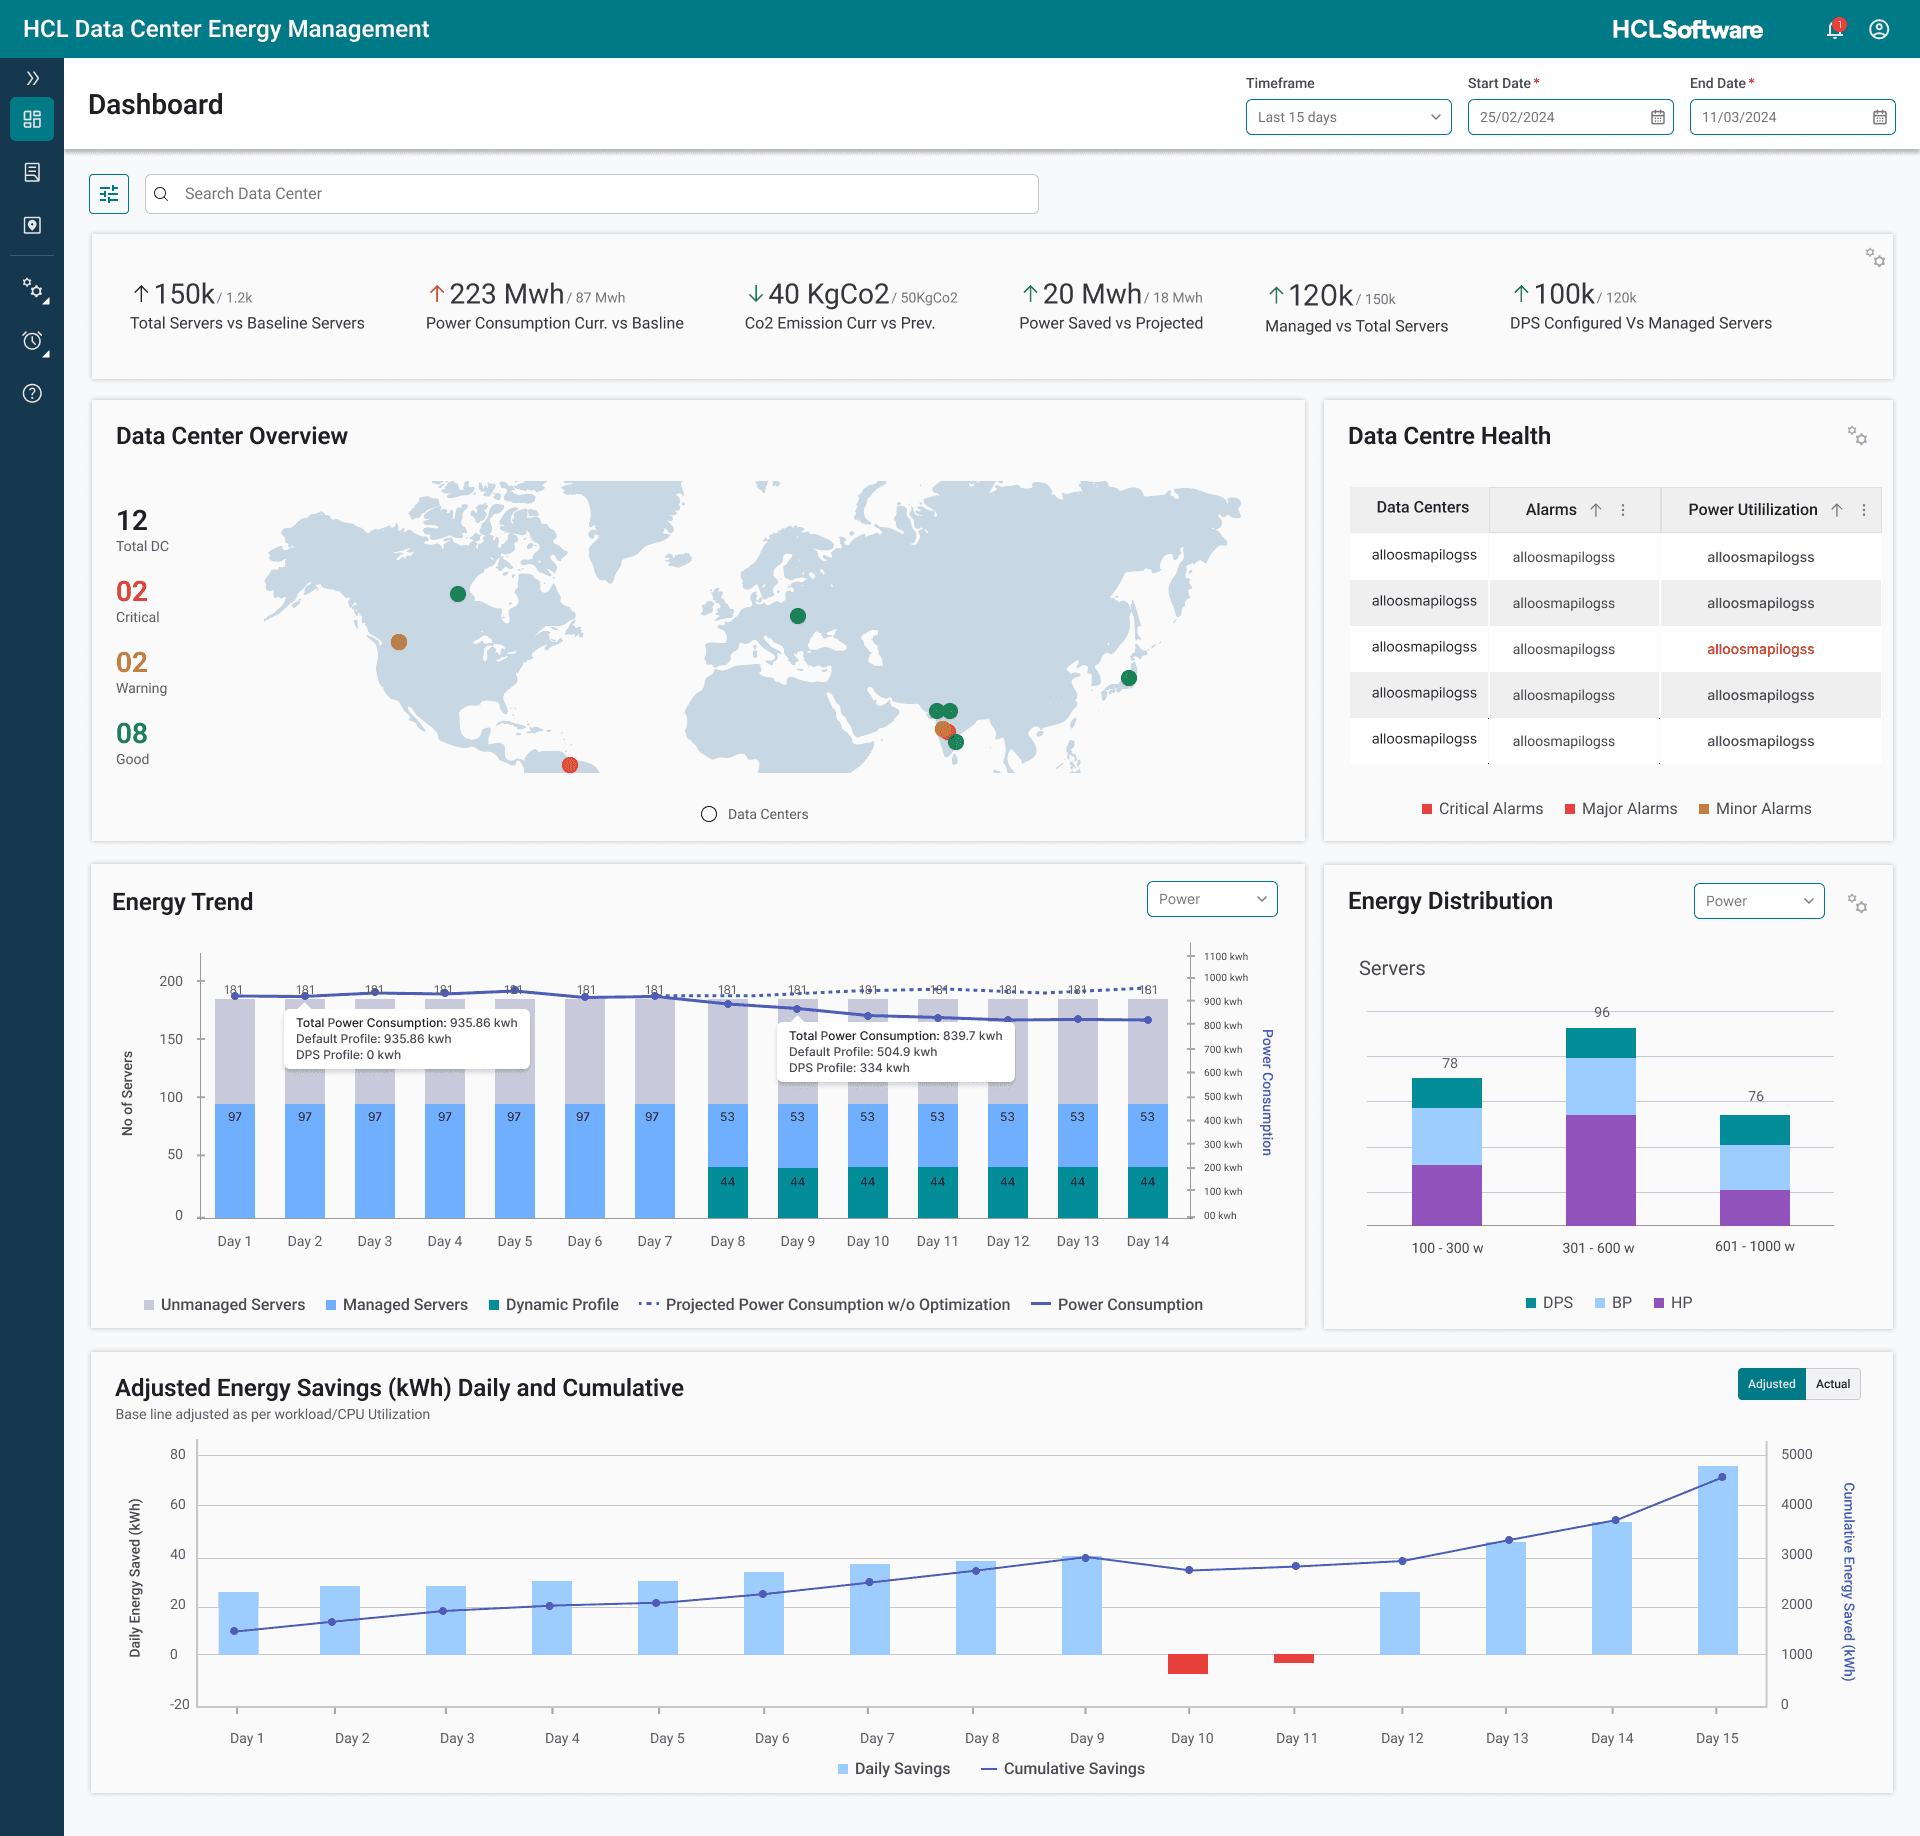The width and height of the screenshot is (1920, 1836).
Task: Toggle the Unmanaged Servers legend series
Action: [224, 1305]
